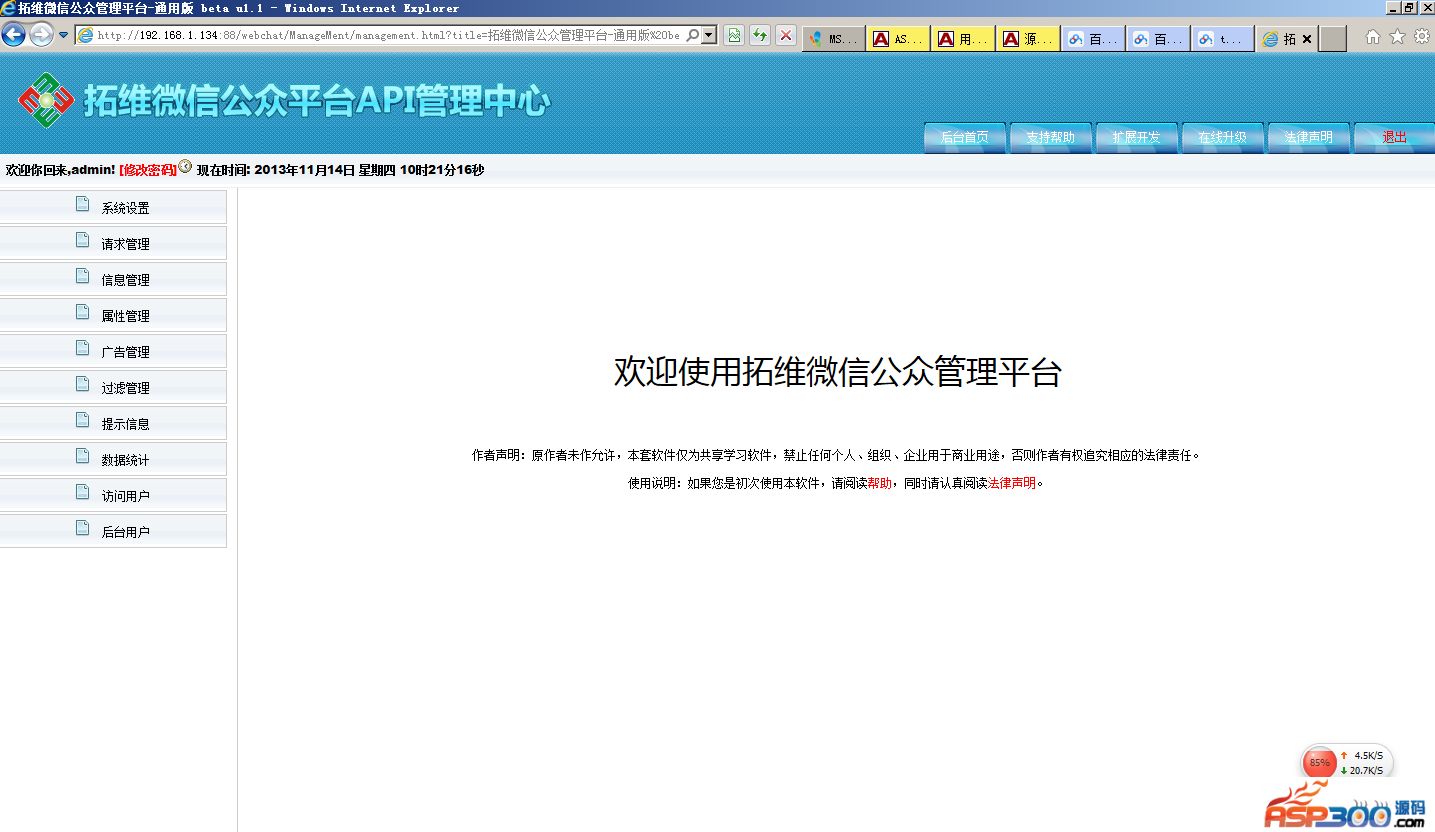
Task: Click the 后台首页 navigation button
Action: coord(964,138)
